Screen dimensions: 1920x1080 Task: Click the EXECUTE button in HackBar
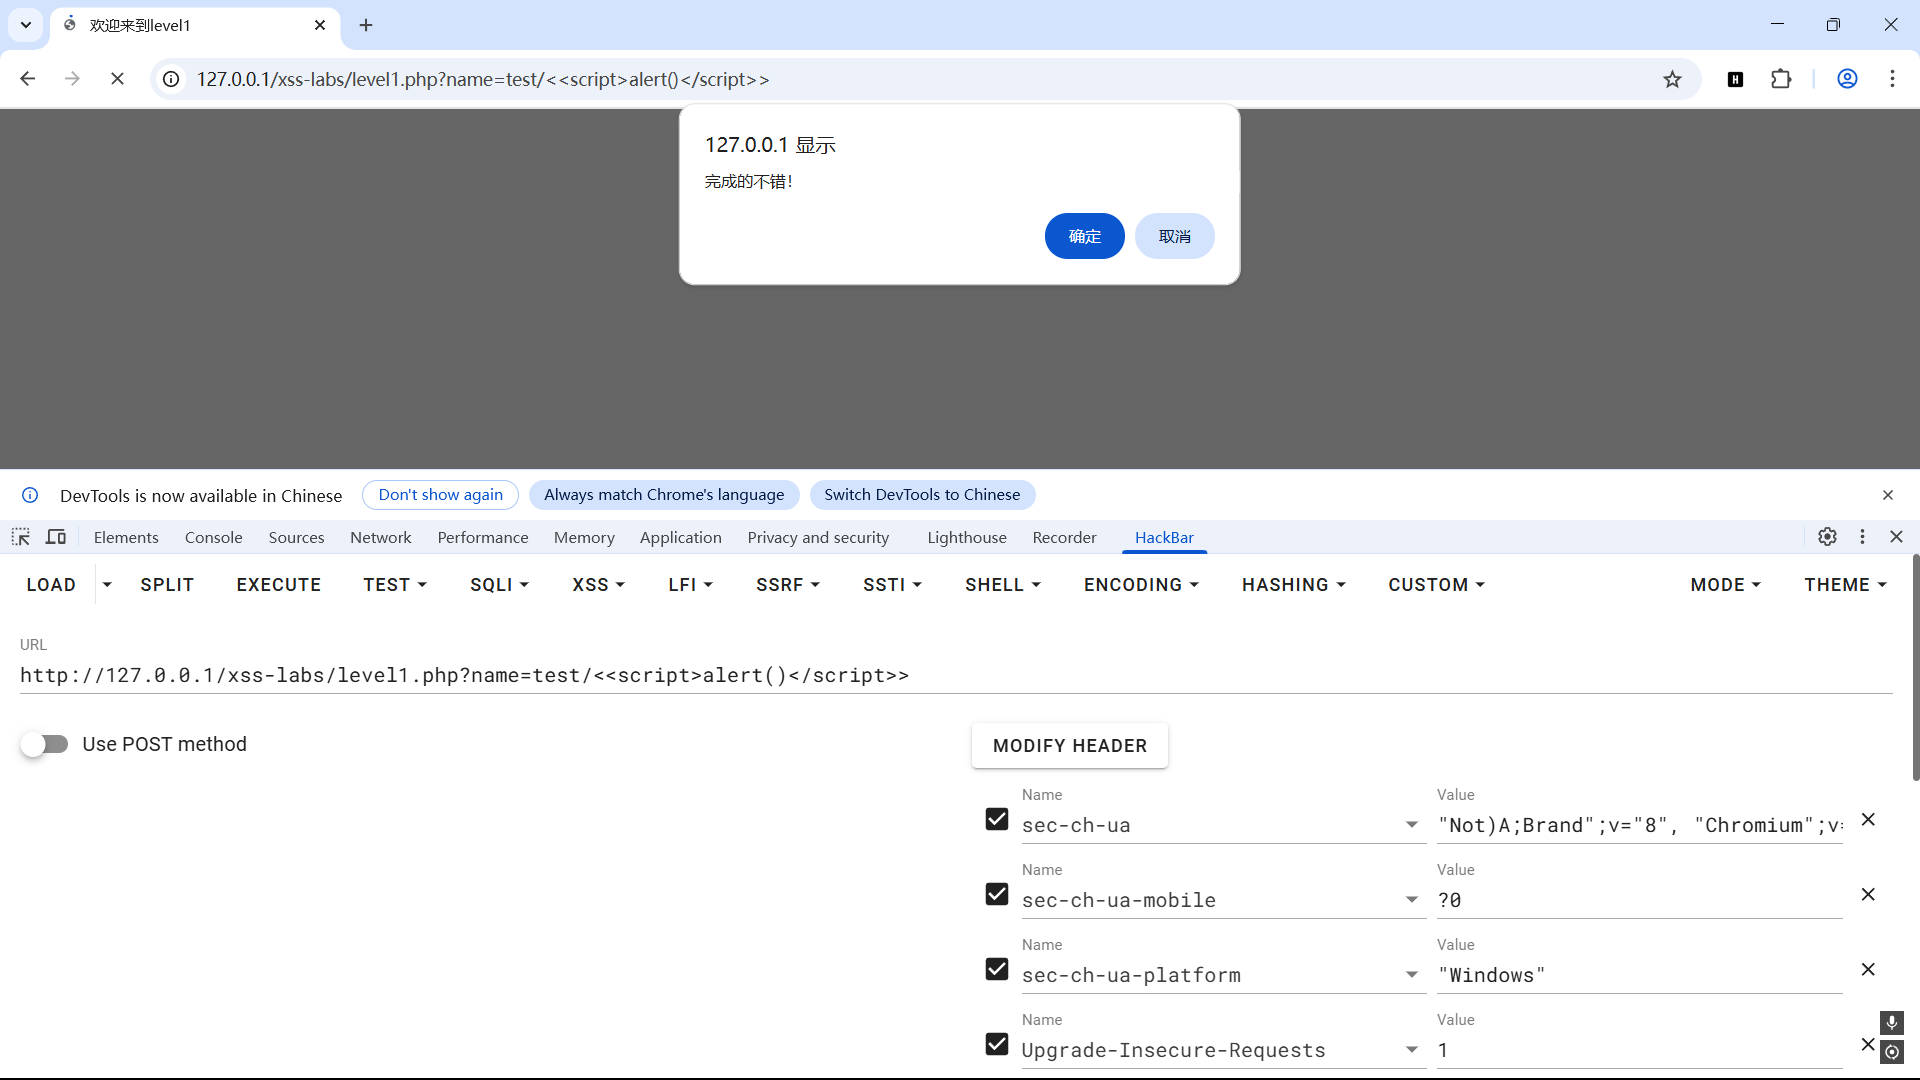click(279, 585)
